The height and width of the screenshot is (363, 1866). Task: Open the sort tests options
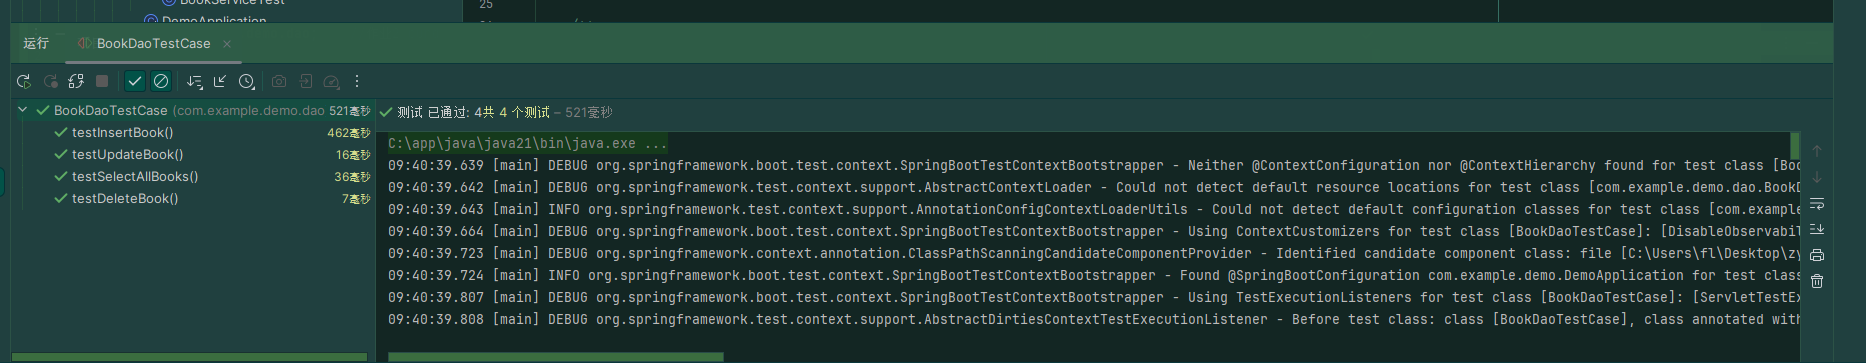coord(194,81)
